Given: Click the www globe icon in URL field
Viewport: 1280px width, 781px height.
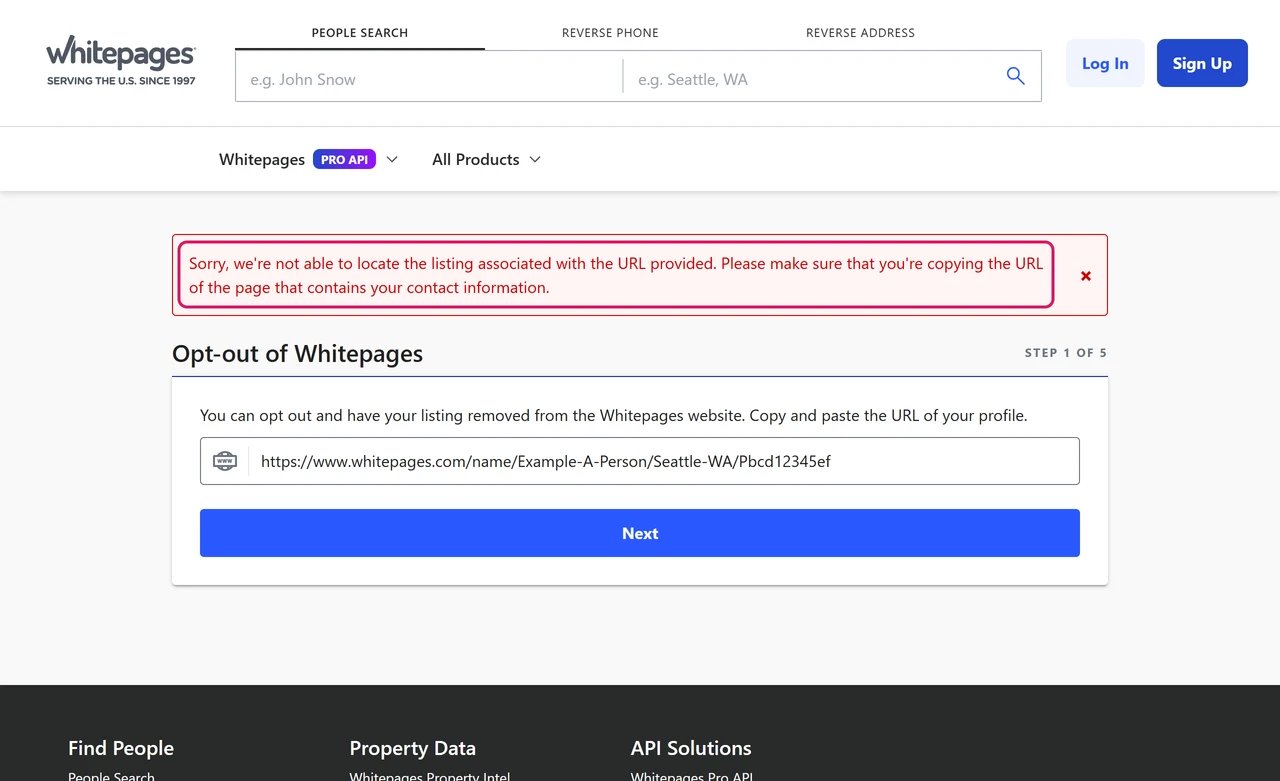Looking at the screenshot, I should tap(225, 461).
